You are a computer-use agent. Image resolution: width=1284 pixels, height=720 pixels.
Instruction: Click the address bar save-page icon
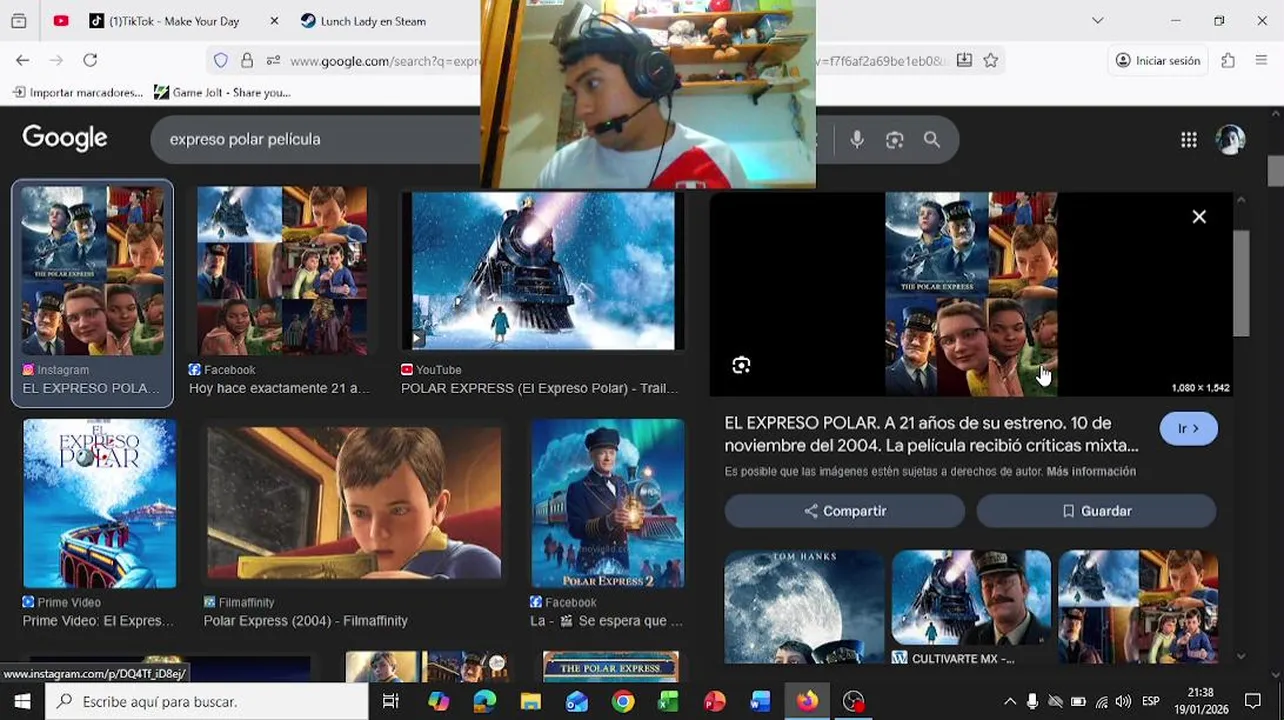964,61
